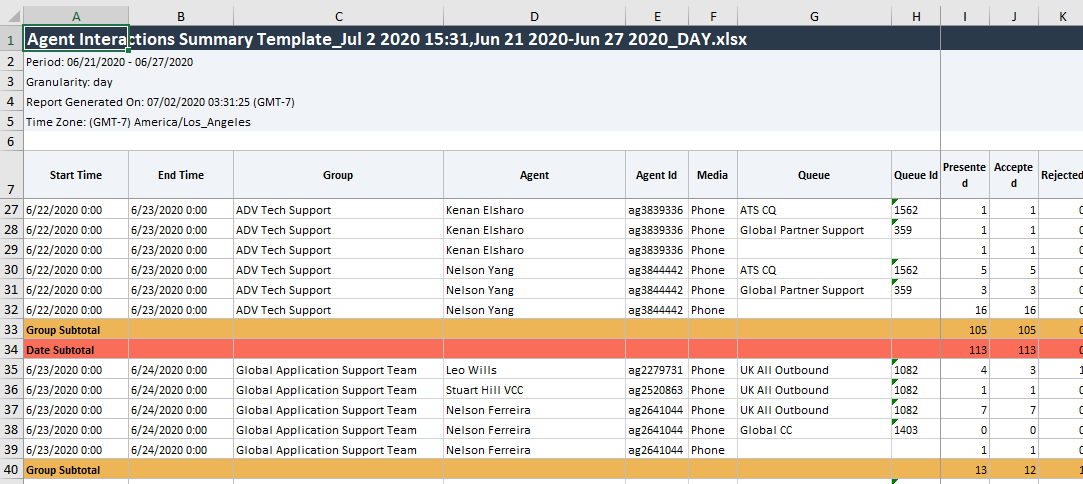1083x484 pixels.
Task: Click 'Global Application Support Team' in row 39
Action: [x=338, y=449]
